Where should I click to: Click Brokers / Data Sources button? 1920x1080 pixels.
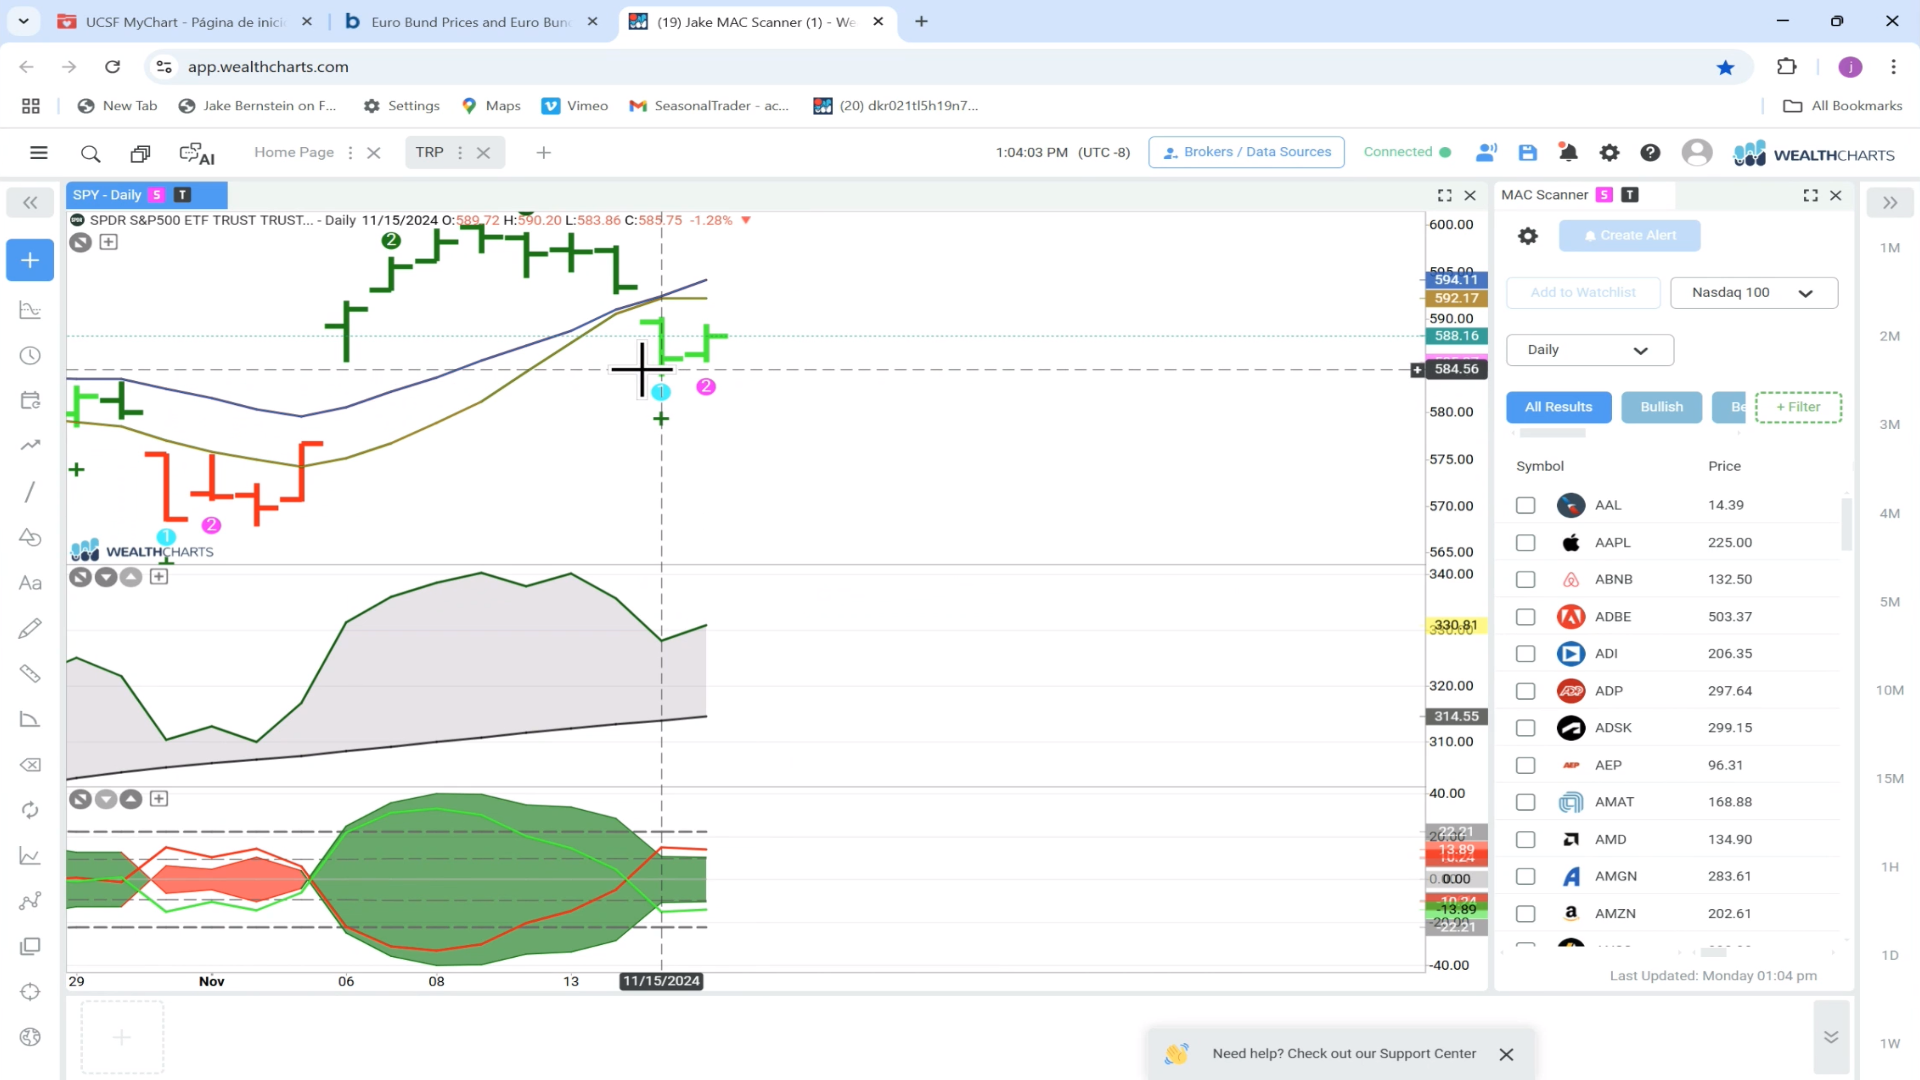[1246, 152]
